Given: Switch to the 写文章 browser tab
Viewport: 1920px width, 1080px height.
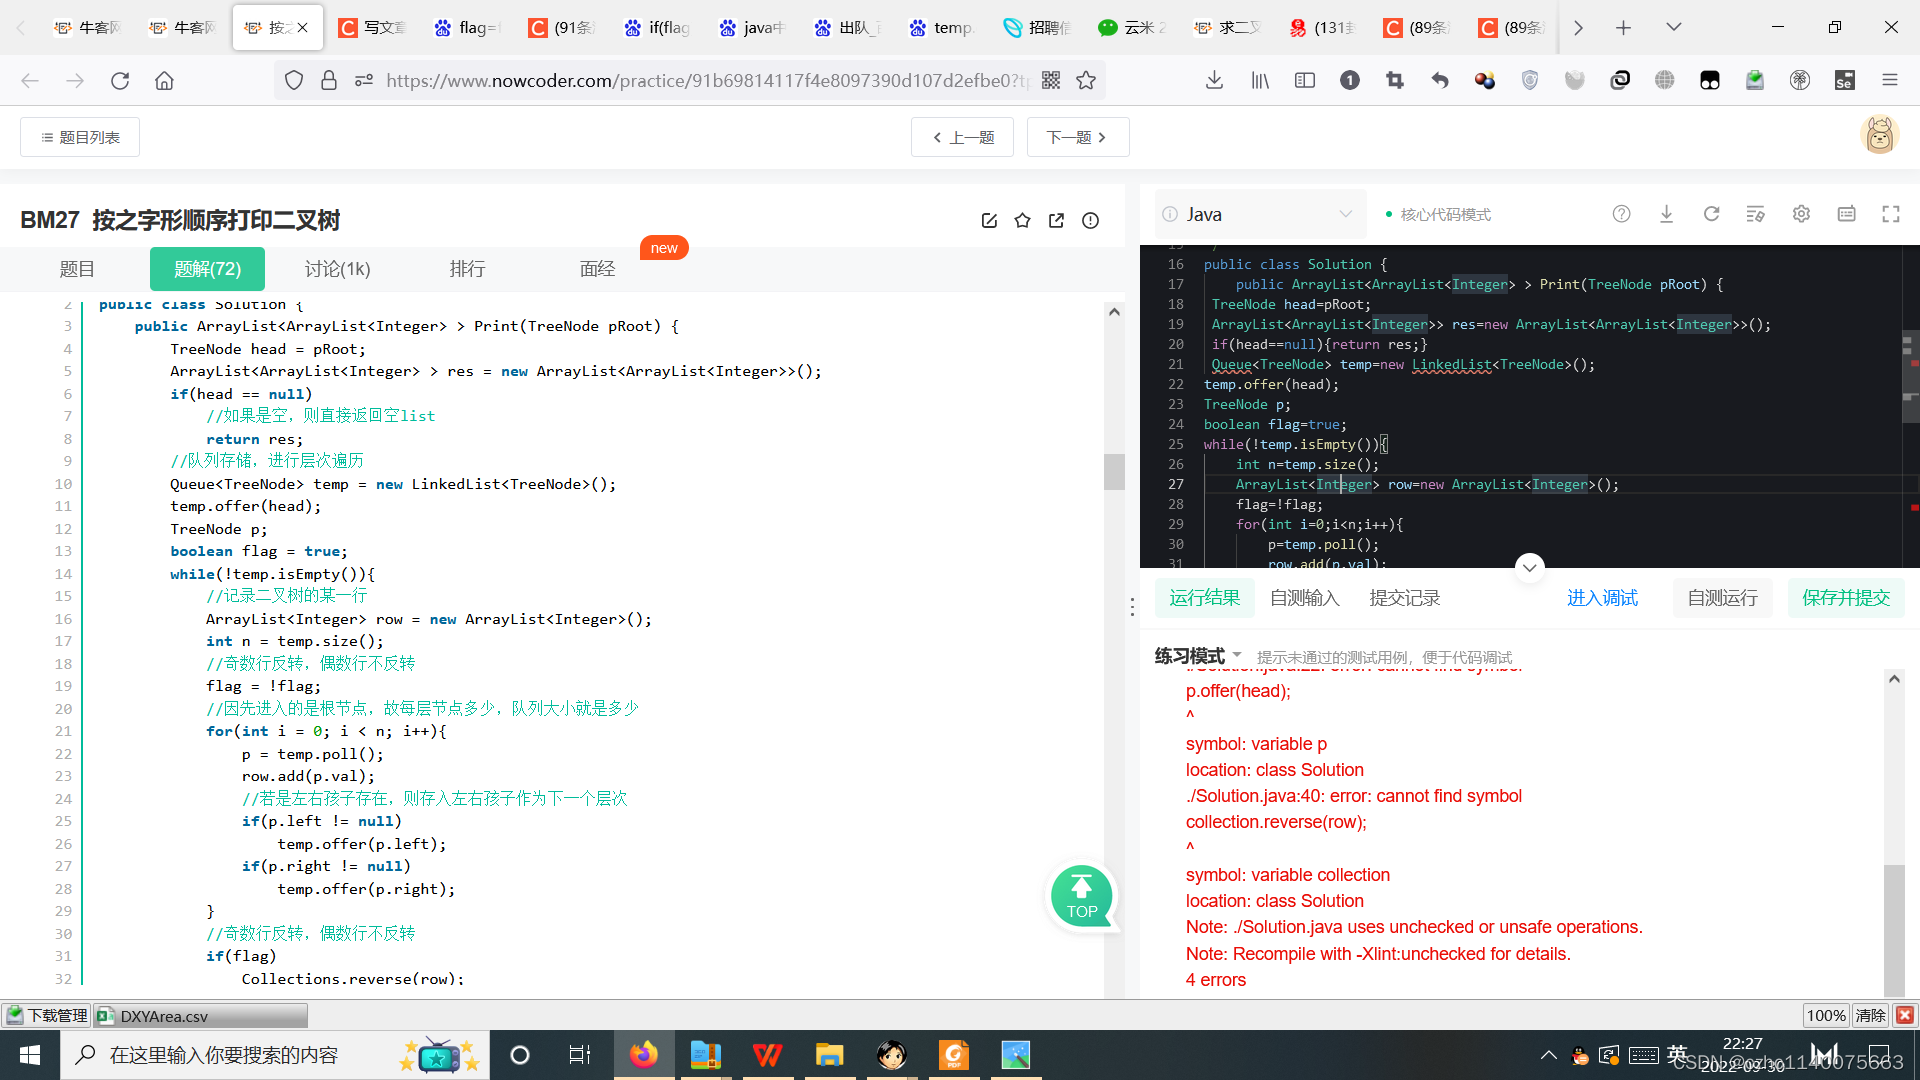Looking at the screenshot, I should 372,28.
